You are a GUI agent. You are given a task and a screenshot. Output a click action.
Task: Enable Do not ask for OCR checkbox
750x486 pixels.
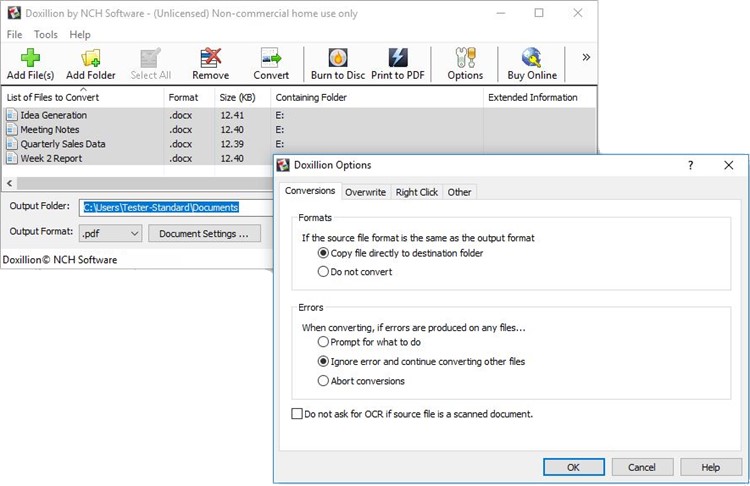click(297, 414)
